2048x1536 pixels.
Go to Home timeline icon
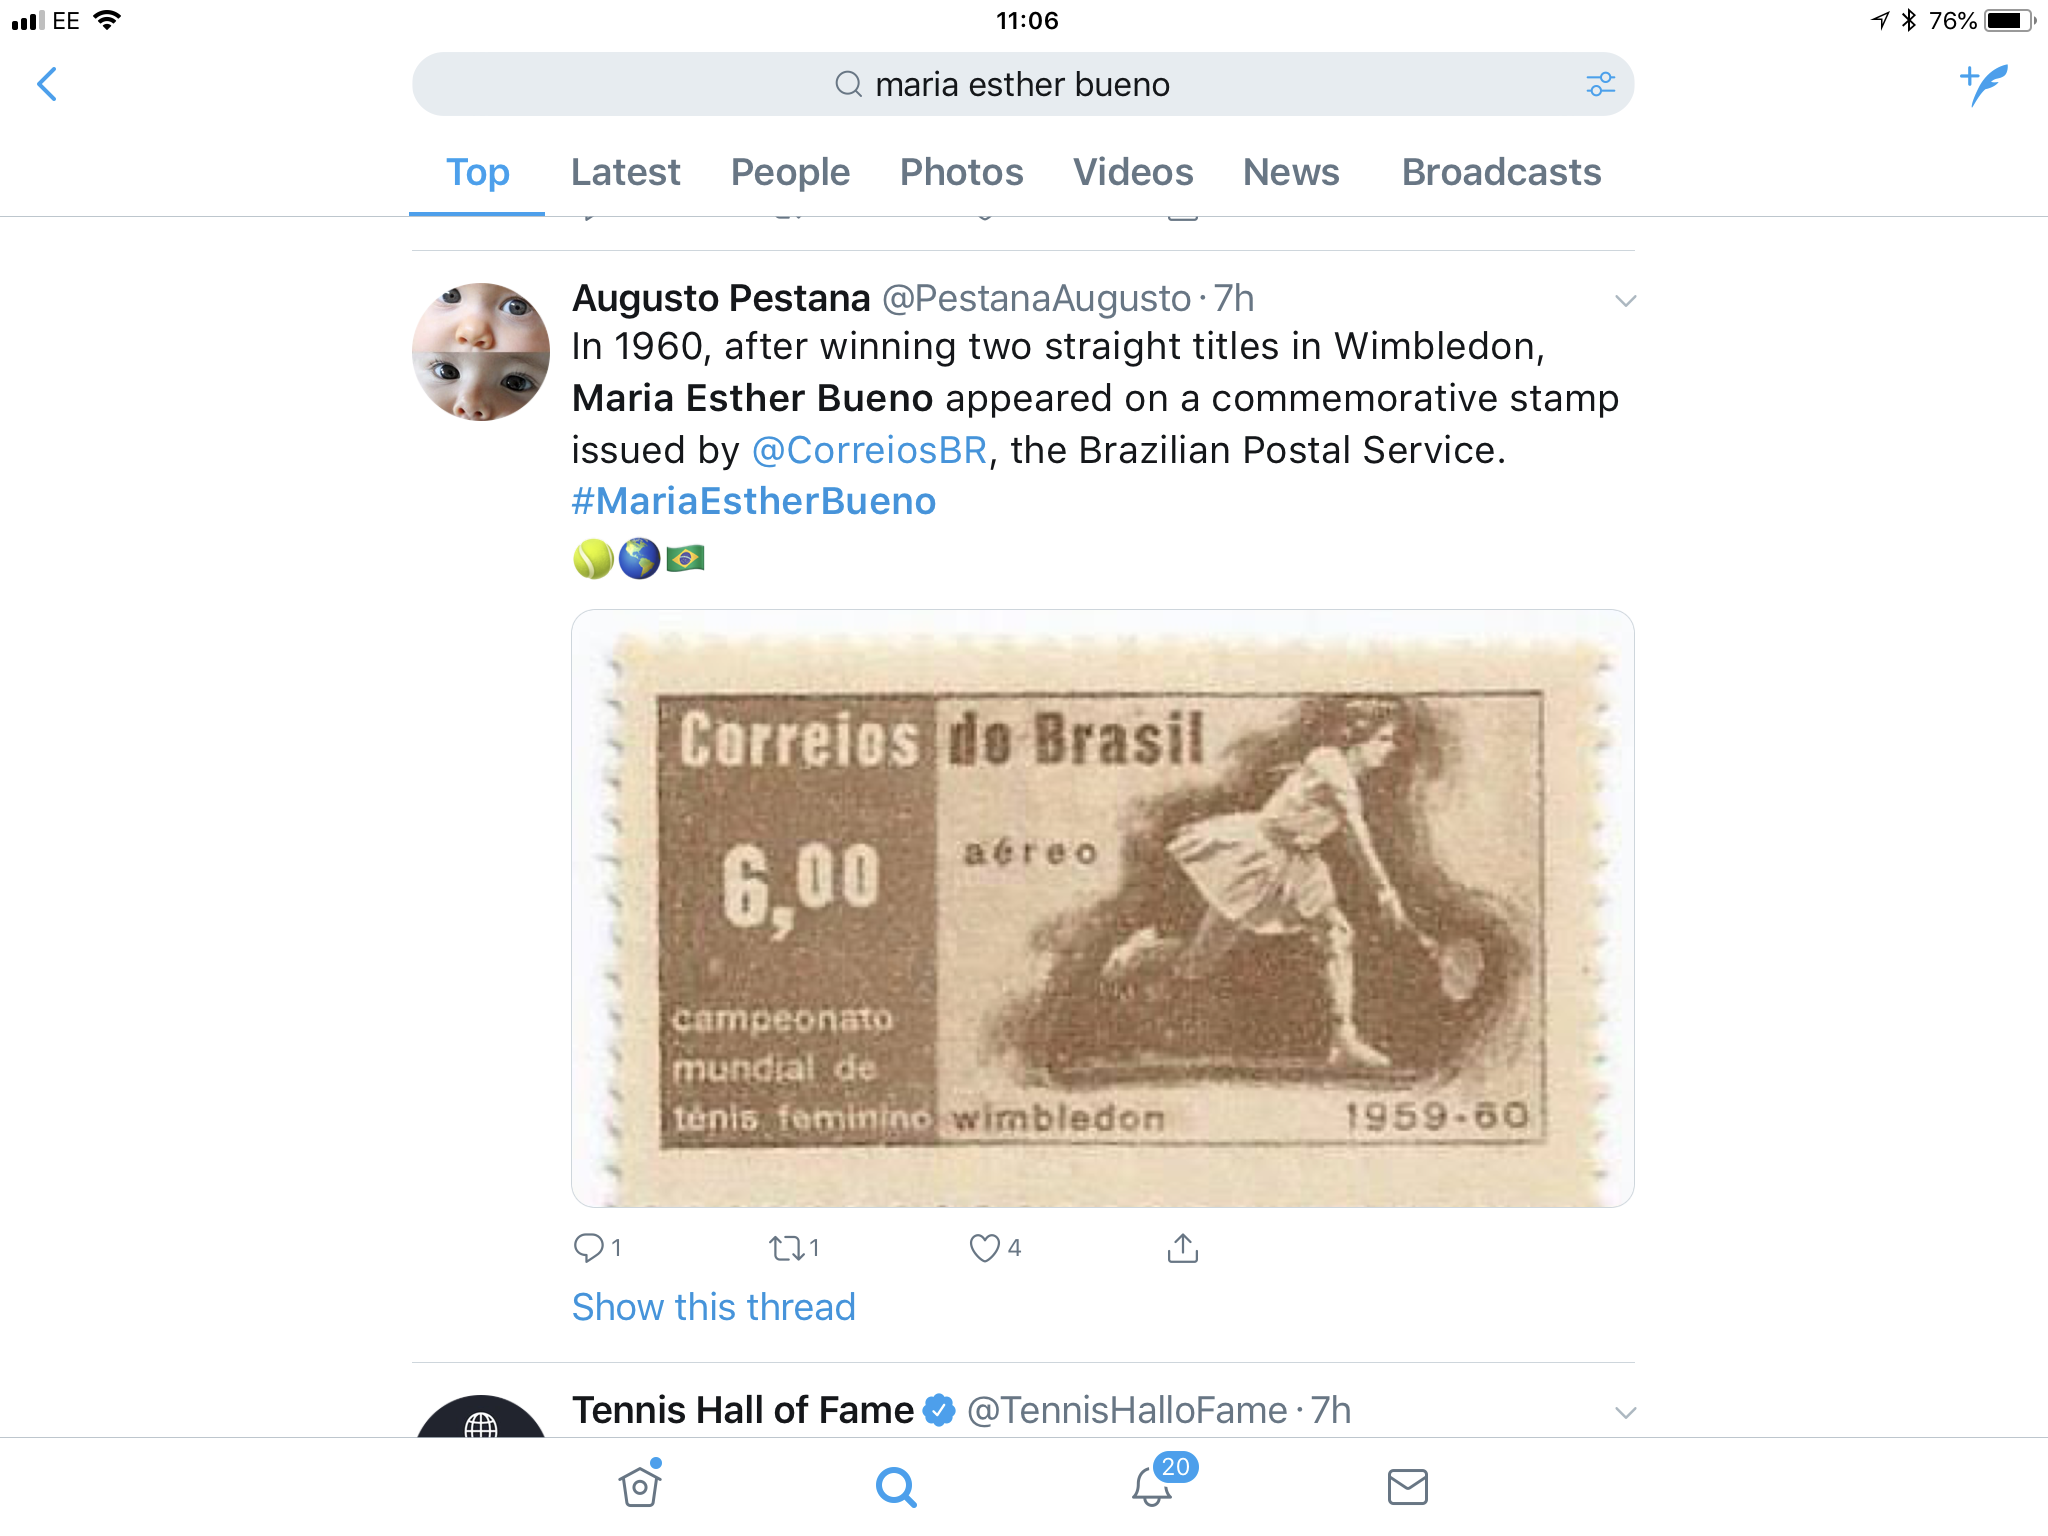[x=640, y=1485]
